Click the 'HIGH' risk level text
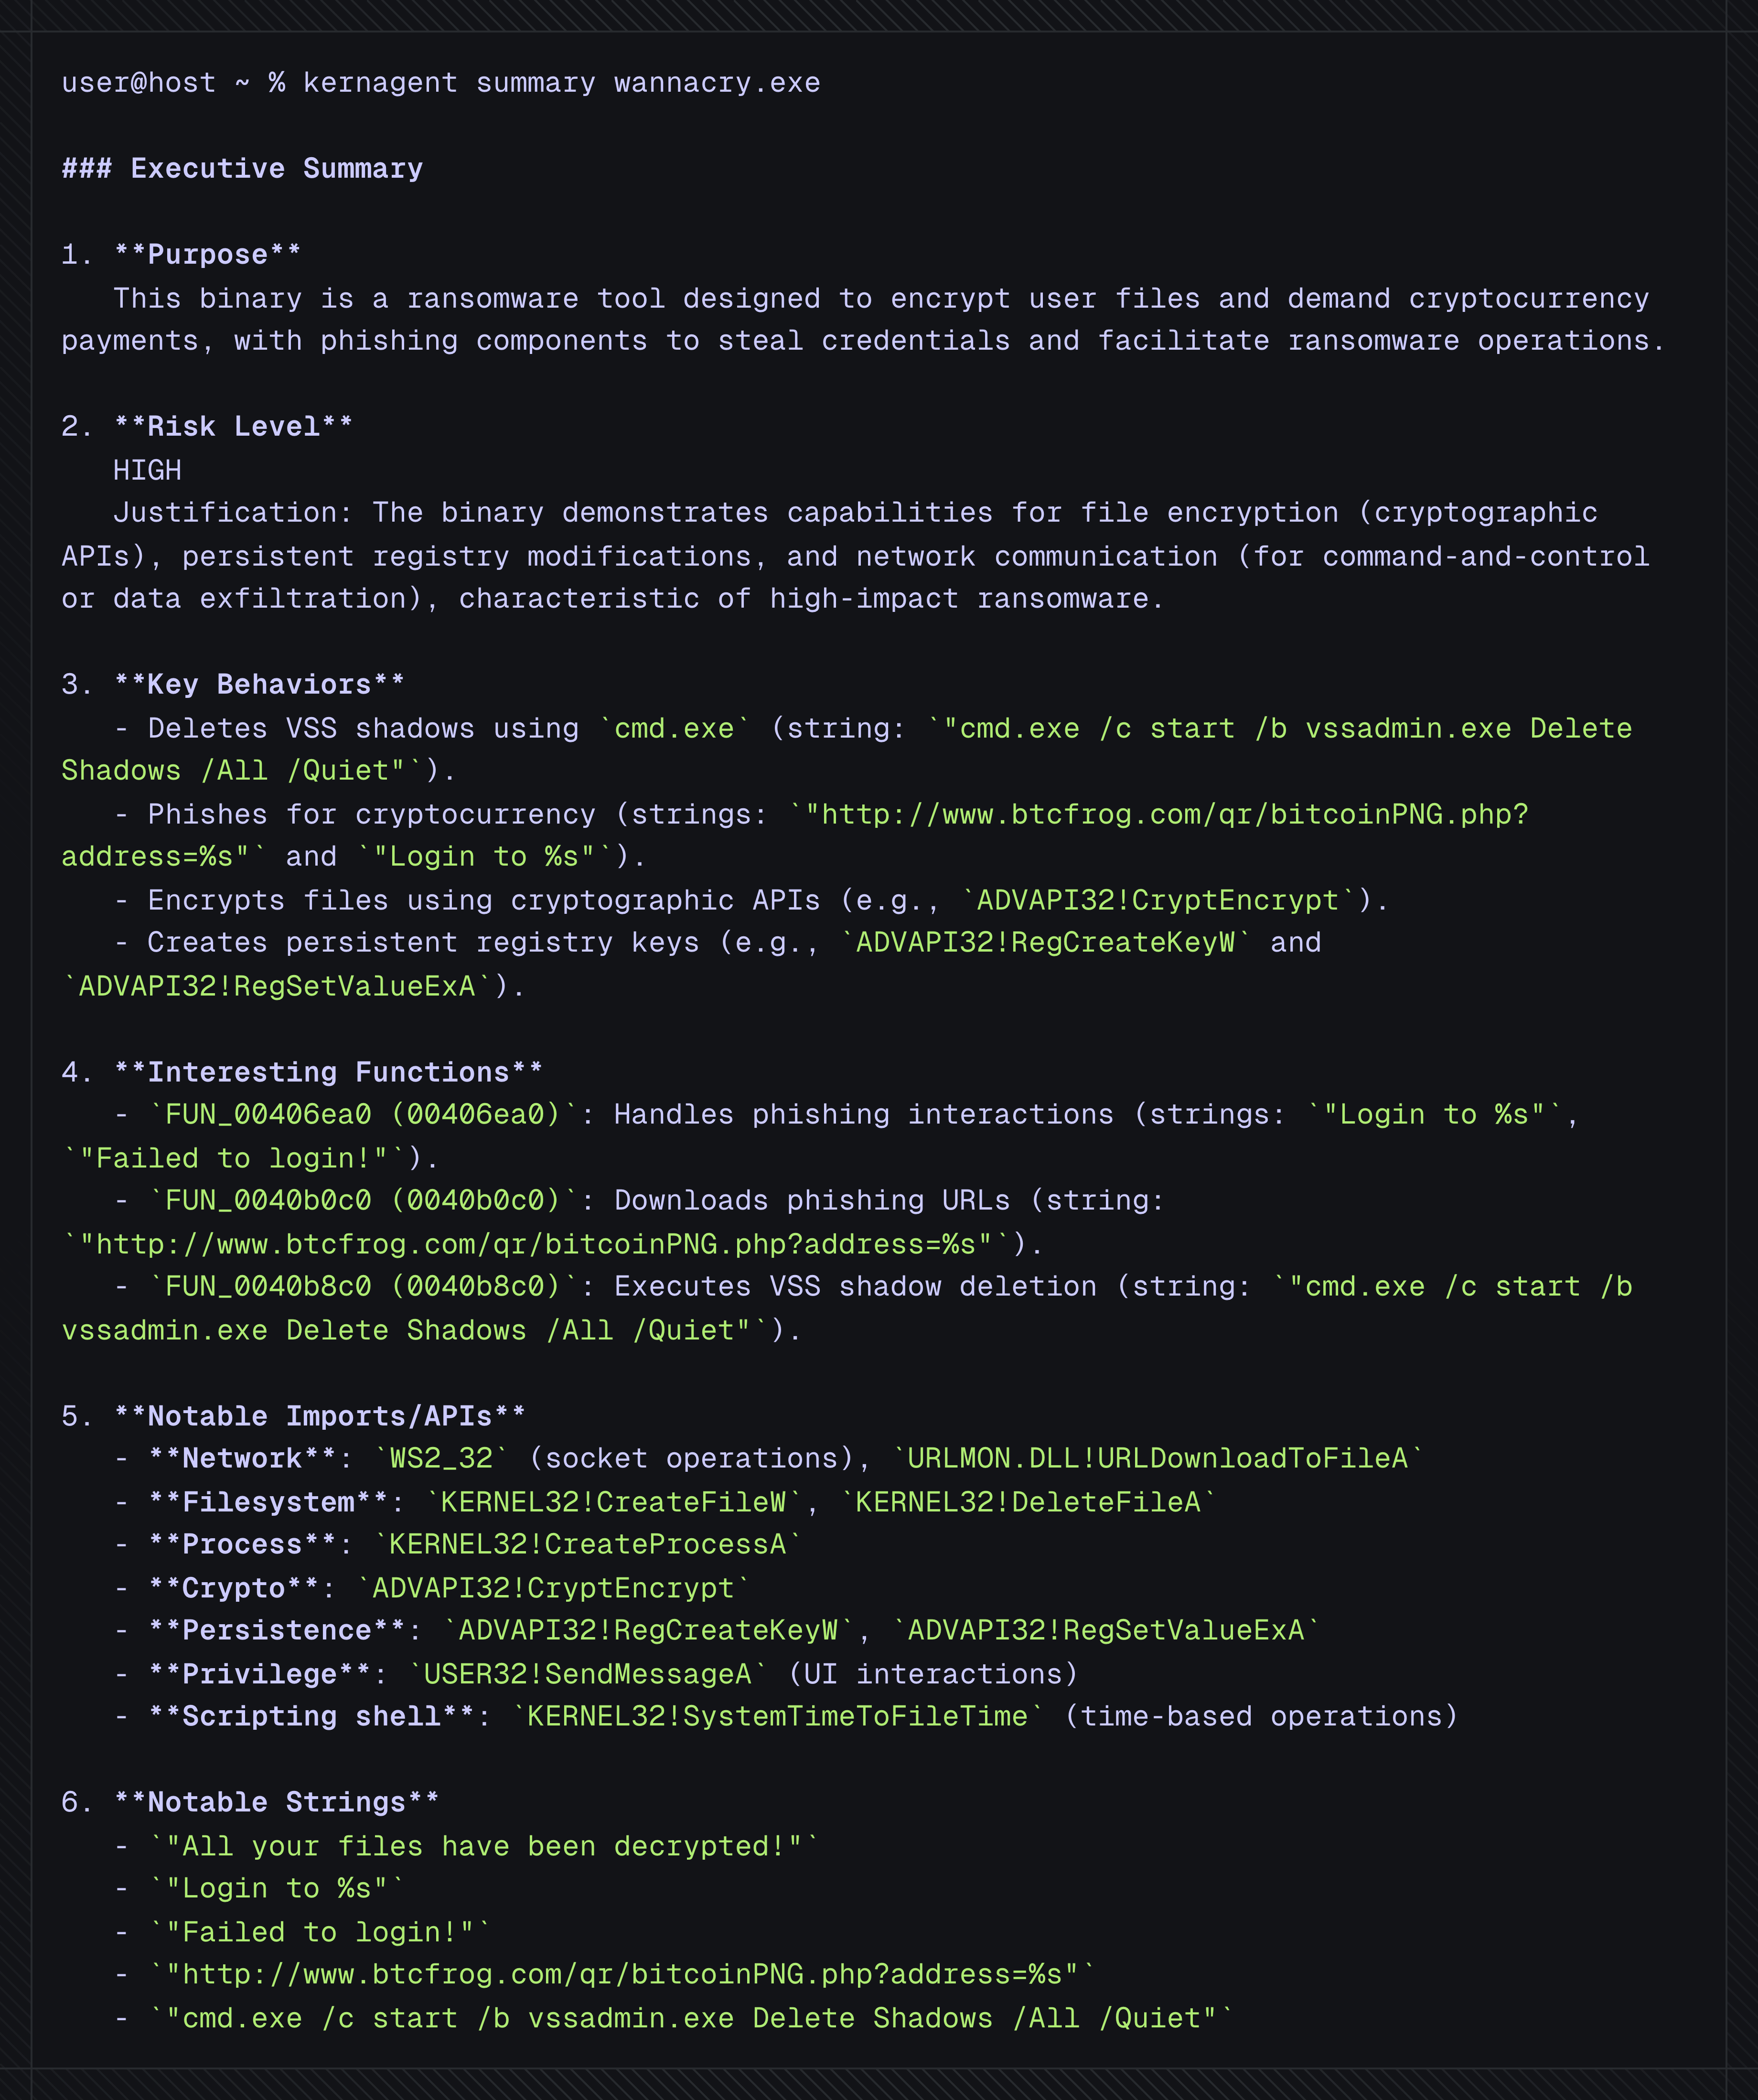The width and height of the screenshot is (1758, 2100). coord(147,470)
